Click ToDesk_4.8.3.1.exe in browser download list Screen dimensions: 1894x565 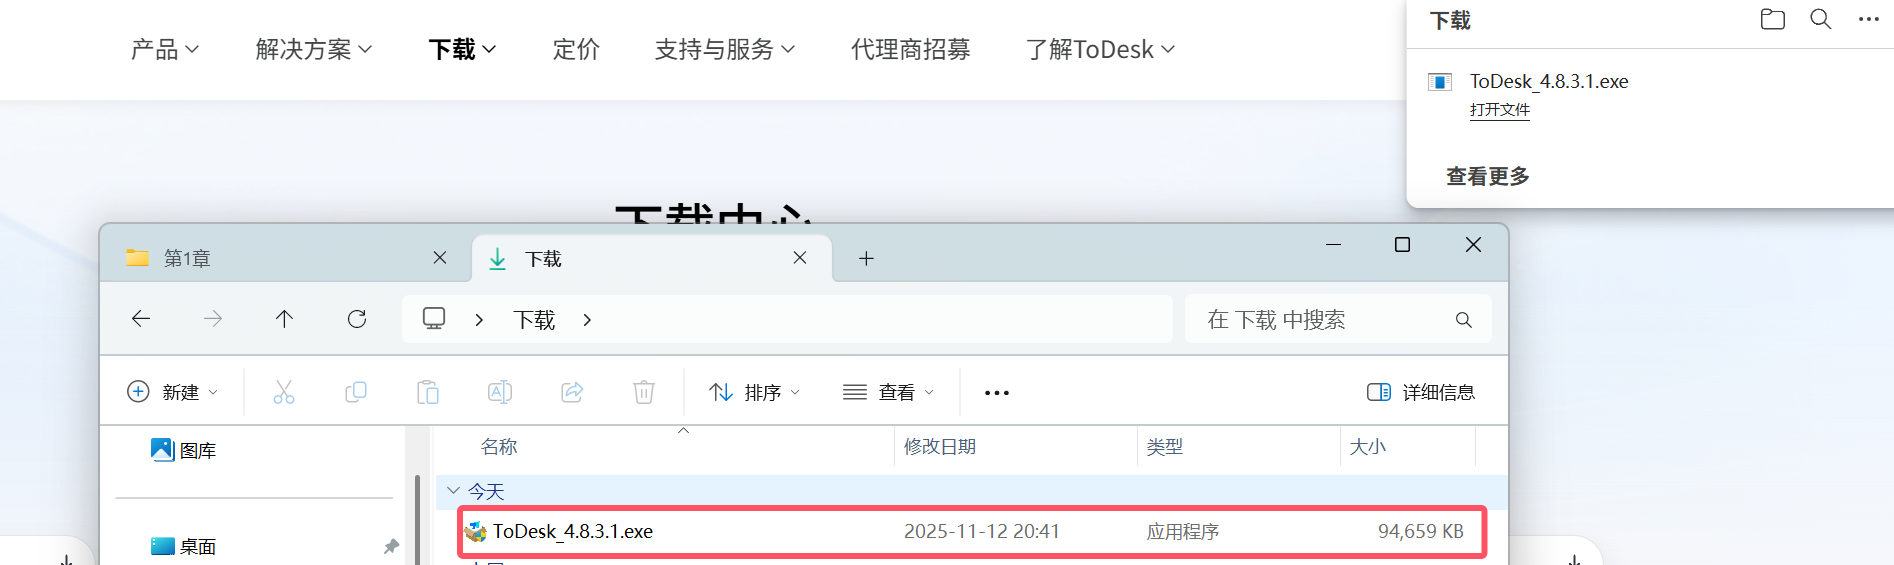[1549, 81]
